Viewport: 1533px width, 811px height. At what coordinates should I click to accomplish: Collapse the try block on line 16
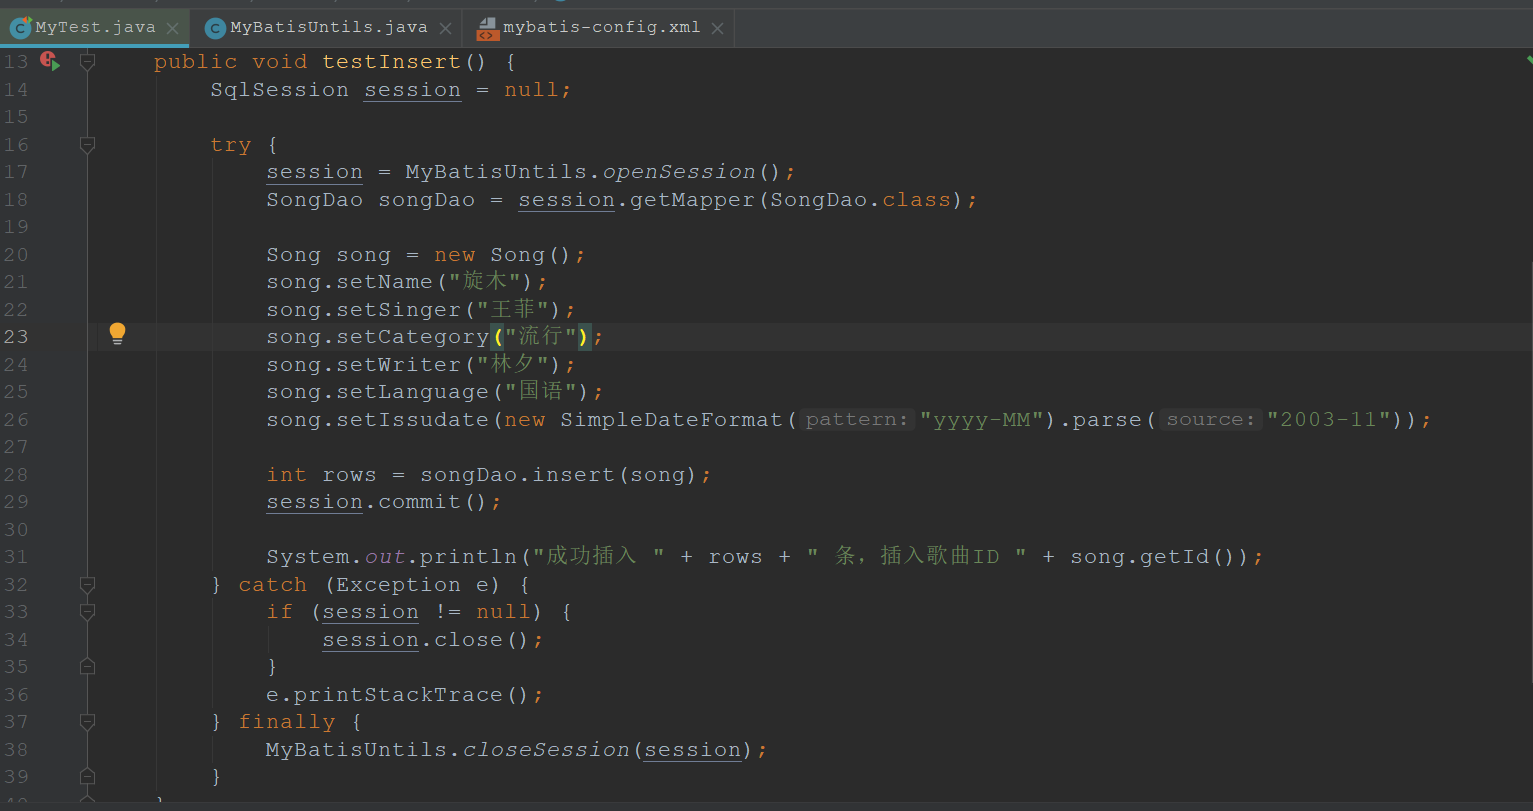point(87,145)
